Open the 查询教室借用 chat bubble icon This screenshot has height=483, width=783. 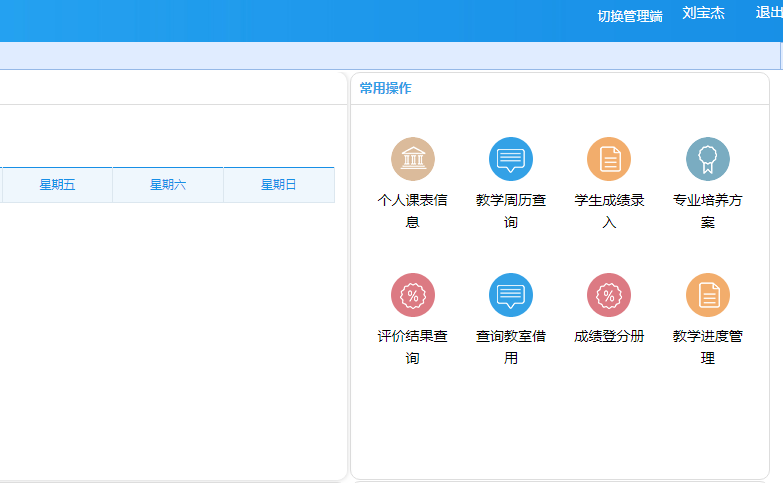(x=510, y=295)
